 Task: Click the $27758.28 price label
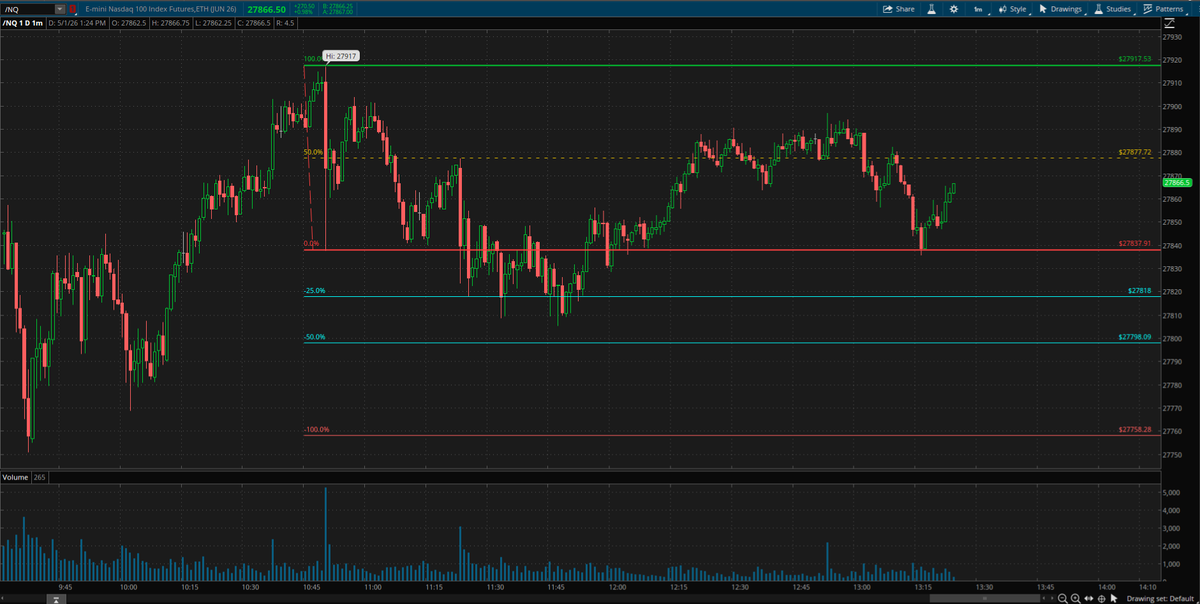pyautogui.click(x=1135, y=429)
